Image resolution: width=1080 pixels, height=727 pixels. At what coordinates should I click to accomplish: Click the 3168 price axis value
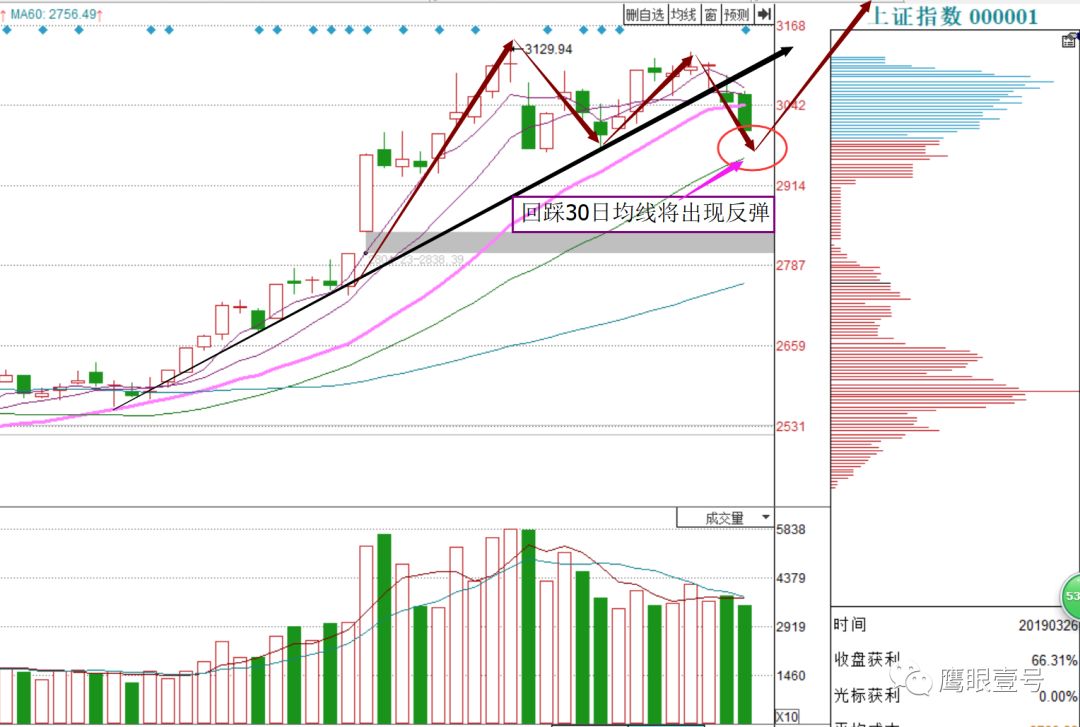pyautogui.click(x=791, y=26)
